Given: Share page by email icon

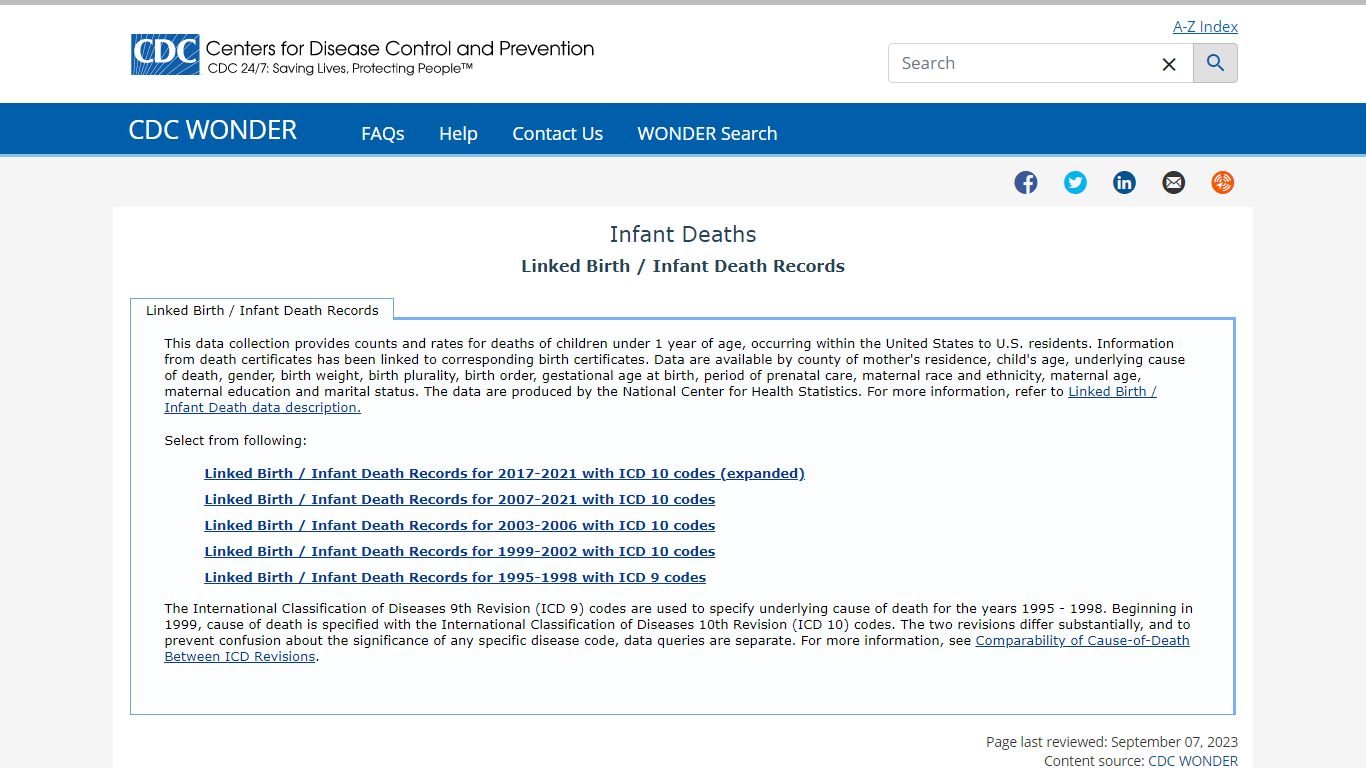Looking at the screenshot, I should tap(1173, 182).
